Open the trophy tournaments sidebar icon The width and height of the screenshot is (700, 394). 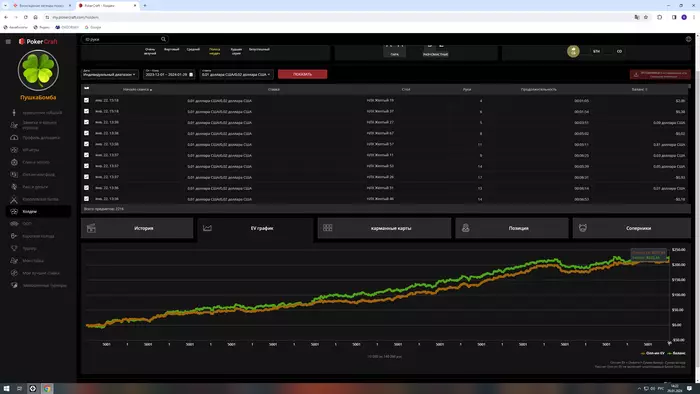[14, 248]
